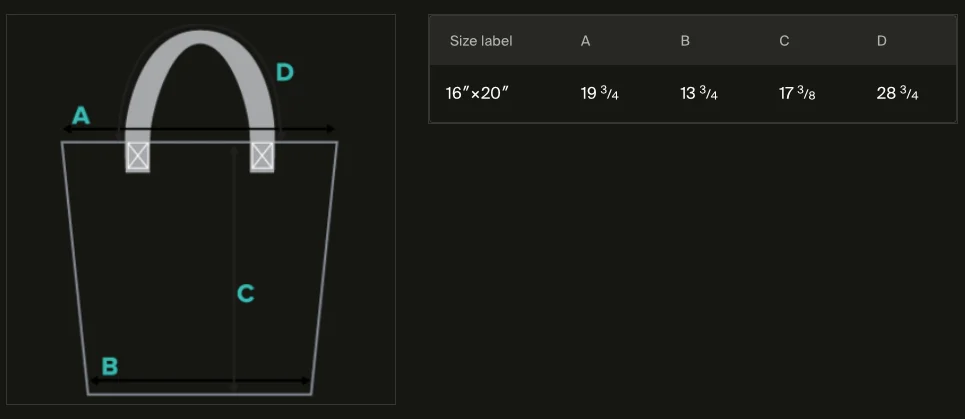The width and height of the screenshot is (965, 419).
Task: Click the teal letter A on the diagram
Action: (x=81, y=116)
